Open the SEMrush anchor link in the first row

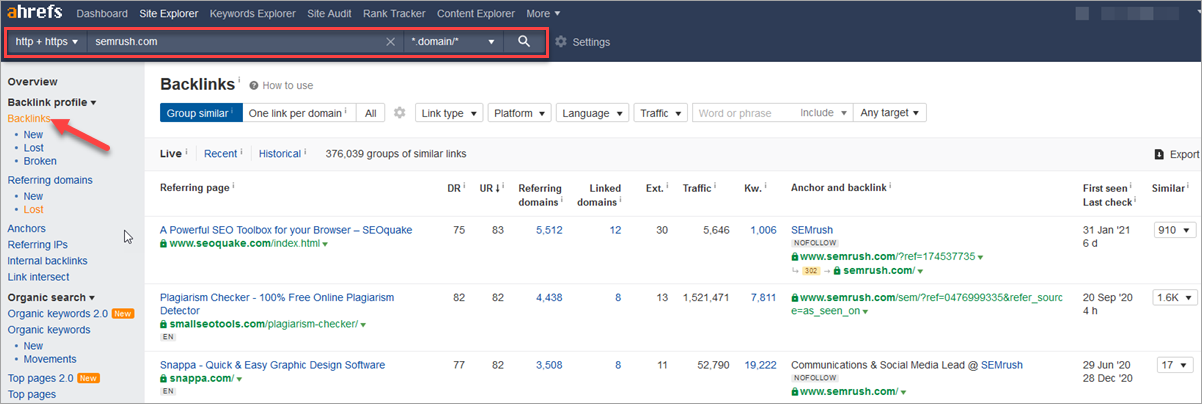[812, 230]
